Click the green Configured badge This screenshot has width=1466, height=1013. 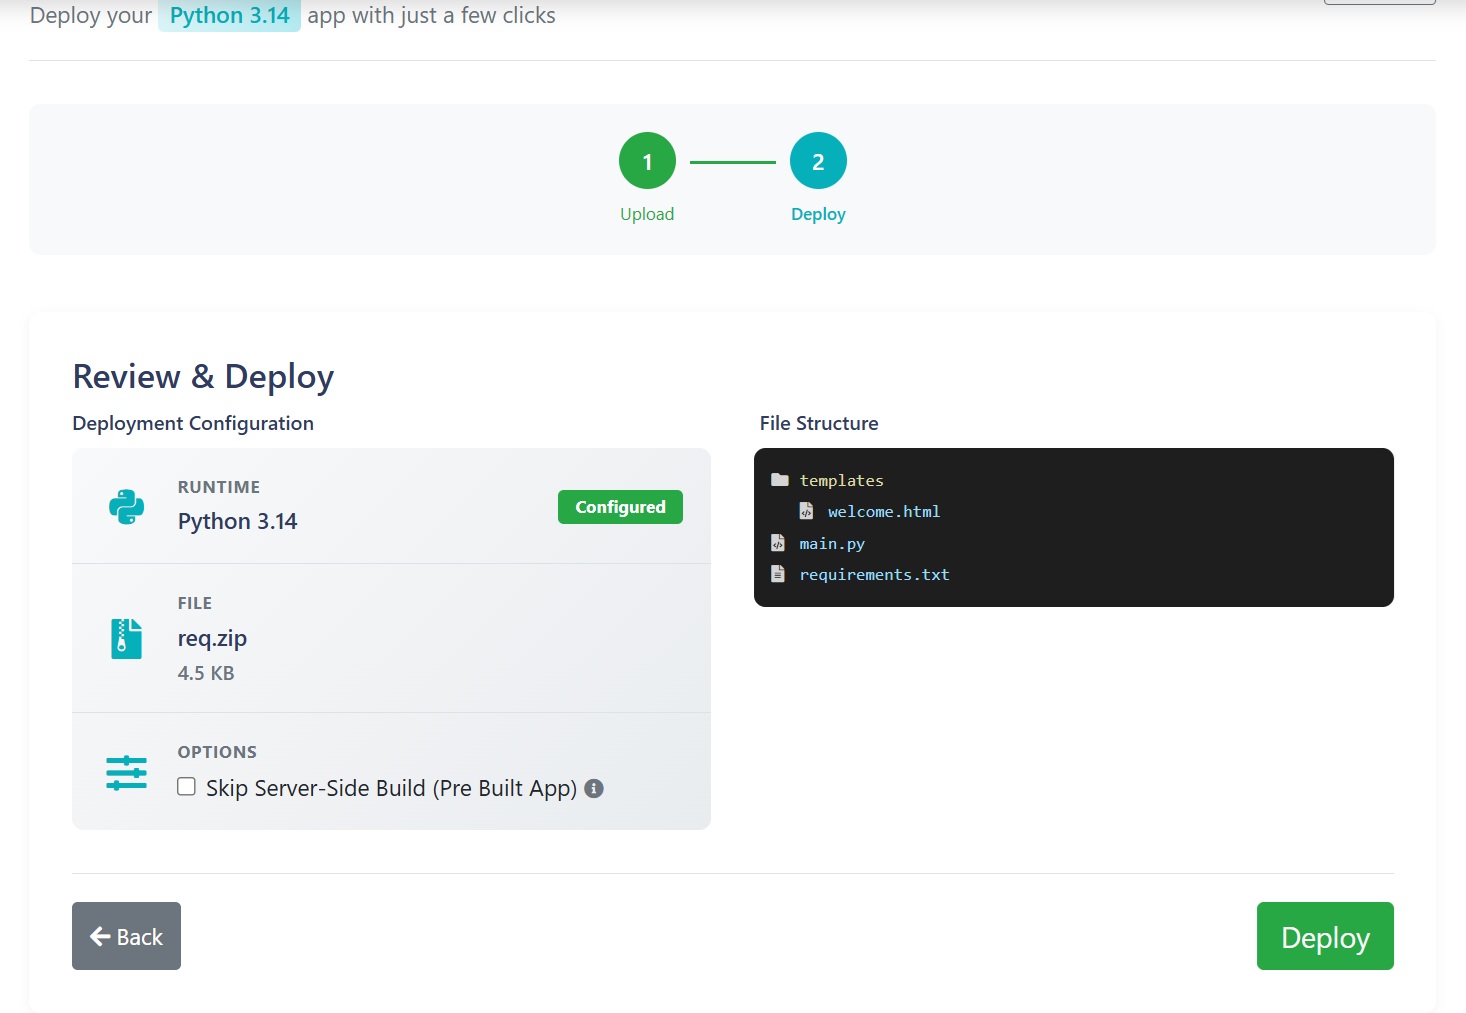click(620, 507)
